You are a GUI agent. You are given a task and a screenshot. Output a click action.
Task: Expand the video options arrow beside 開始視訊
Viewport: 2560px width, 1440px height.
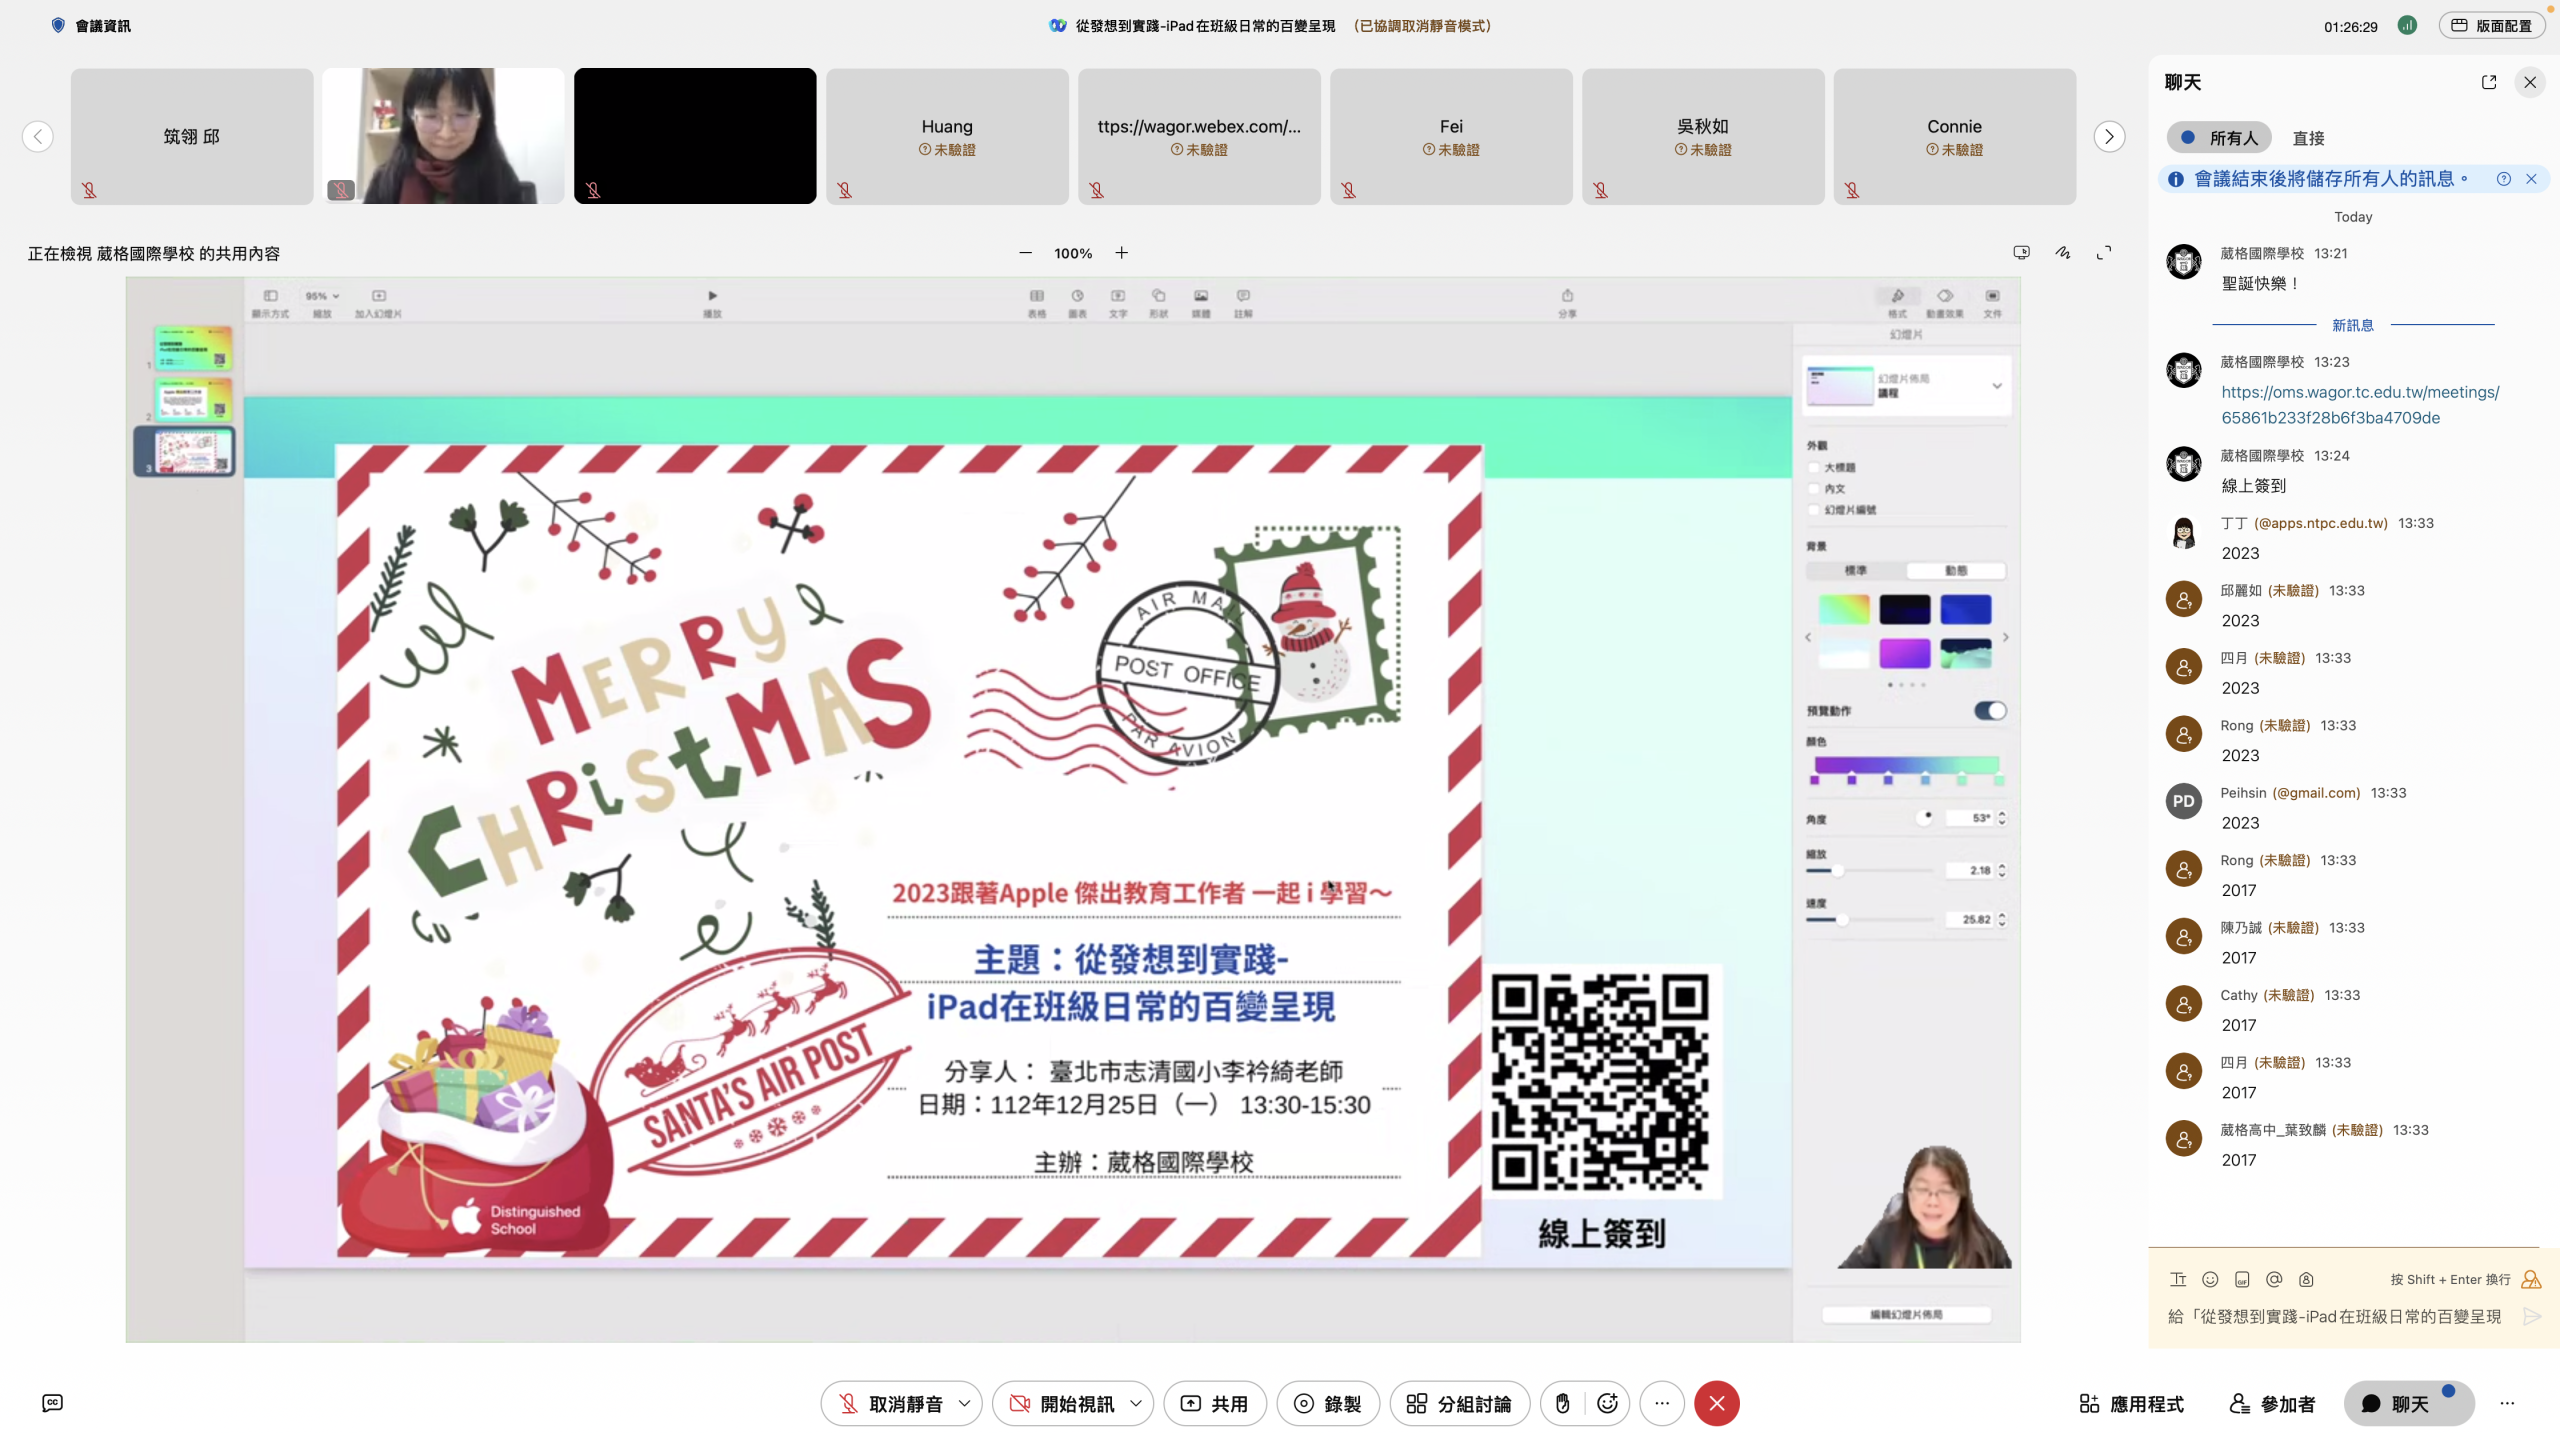[1136, 1403]
